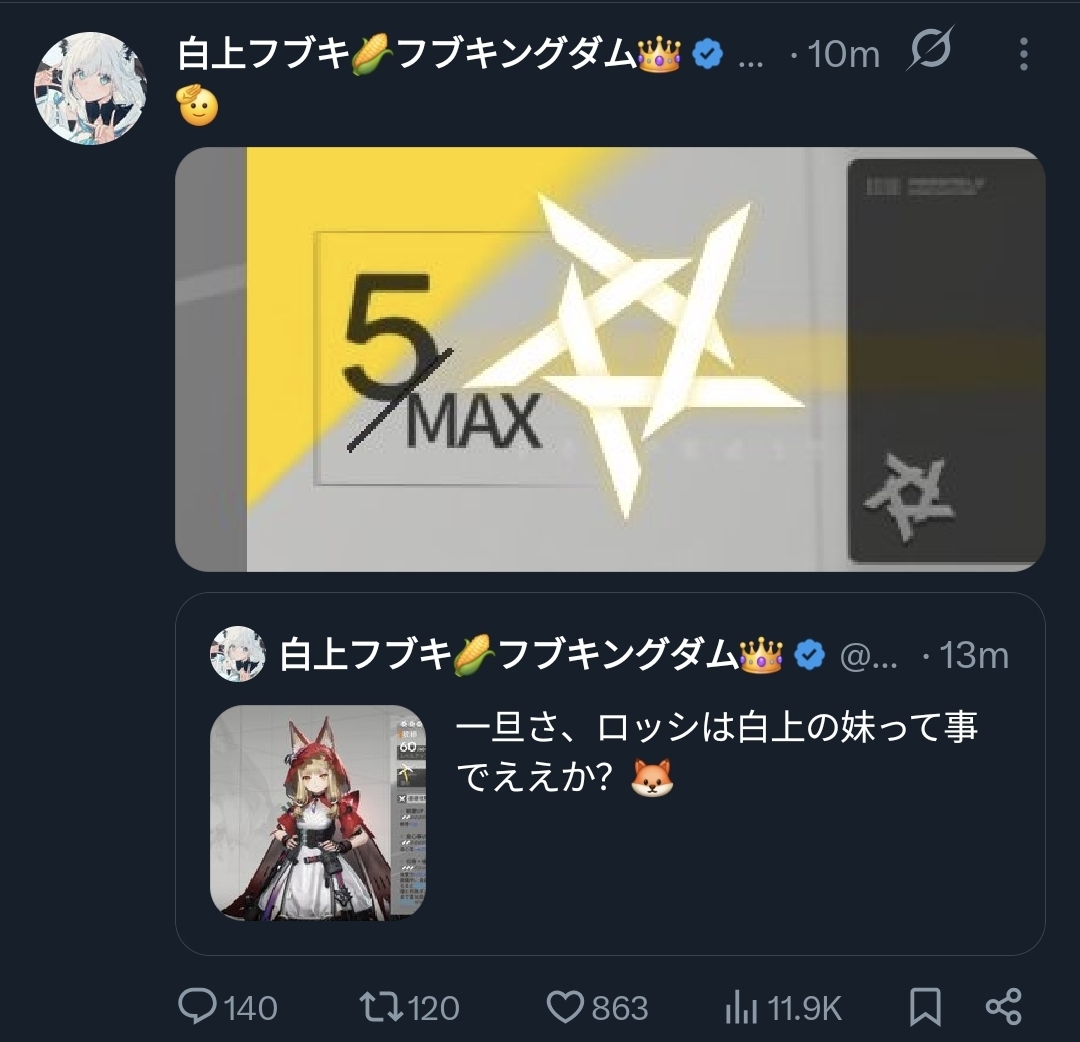Tap the verified badge beside main author

pos(707,54)
